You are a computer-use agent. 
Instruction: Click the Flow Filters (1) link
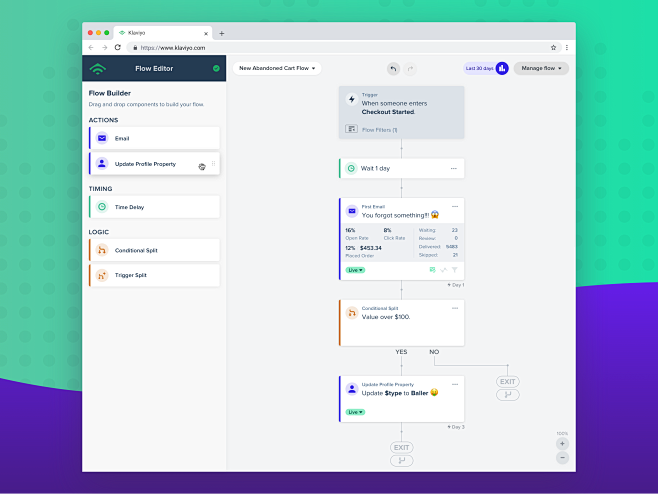379,129
